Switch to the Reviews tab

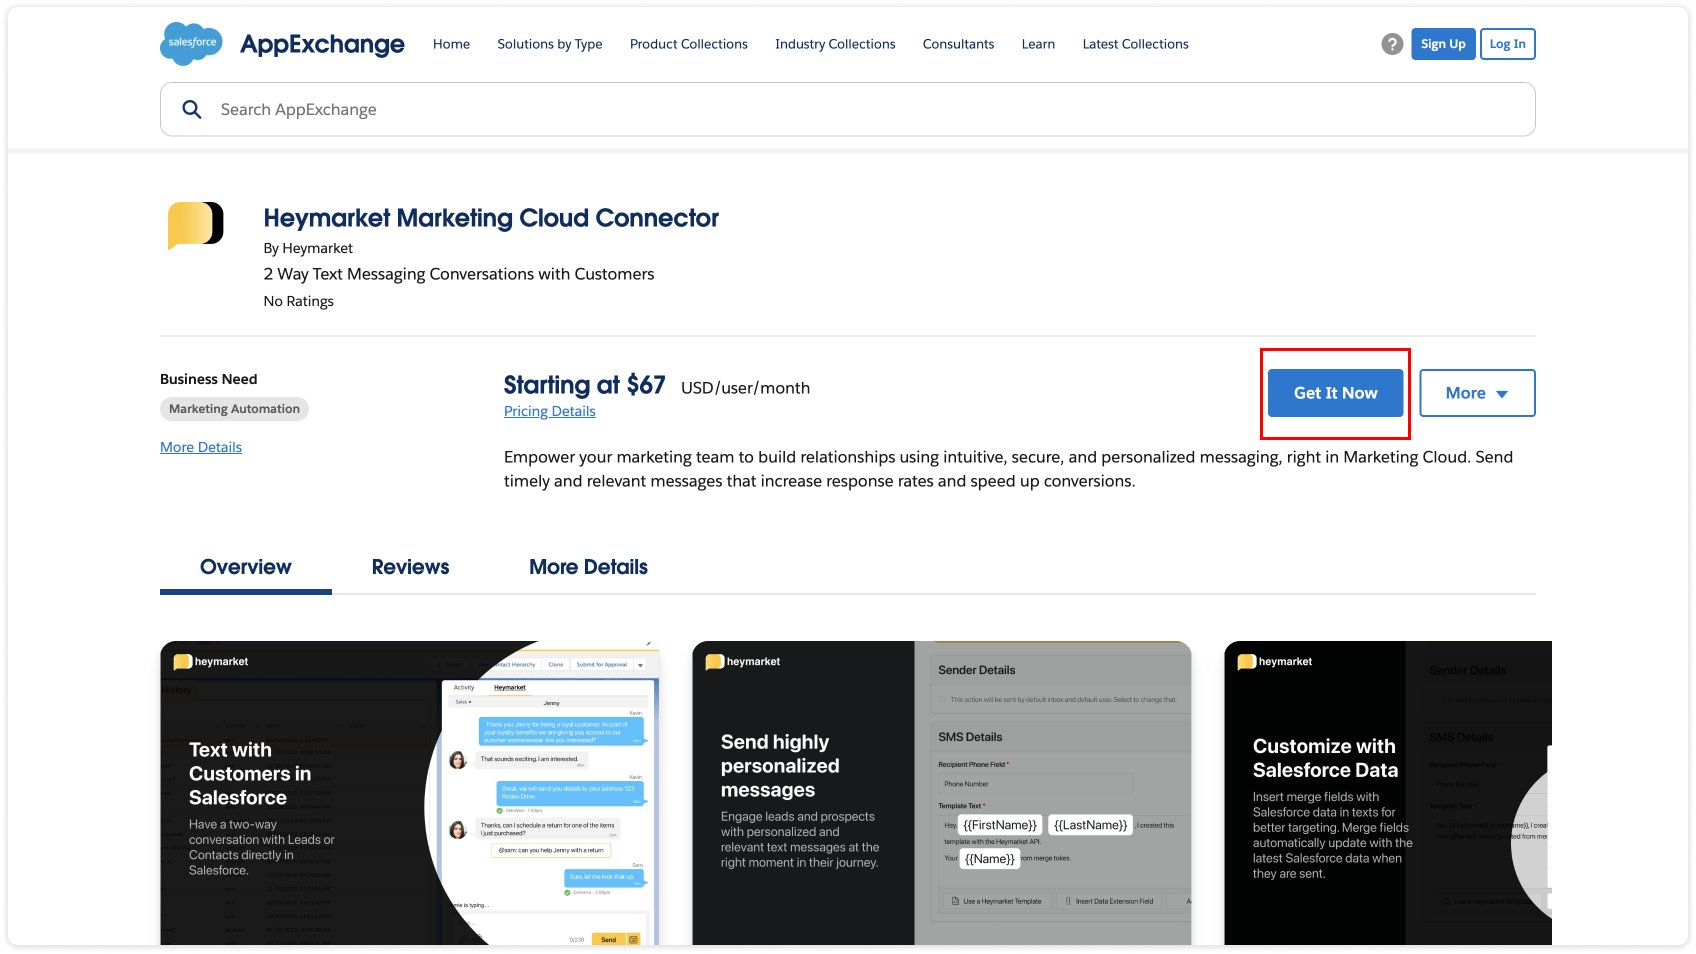click(x=410, y=567)
